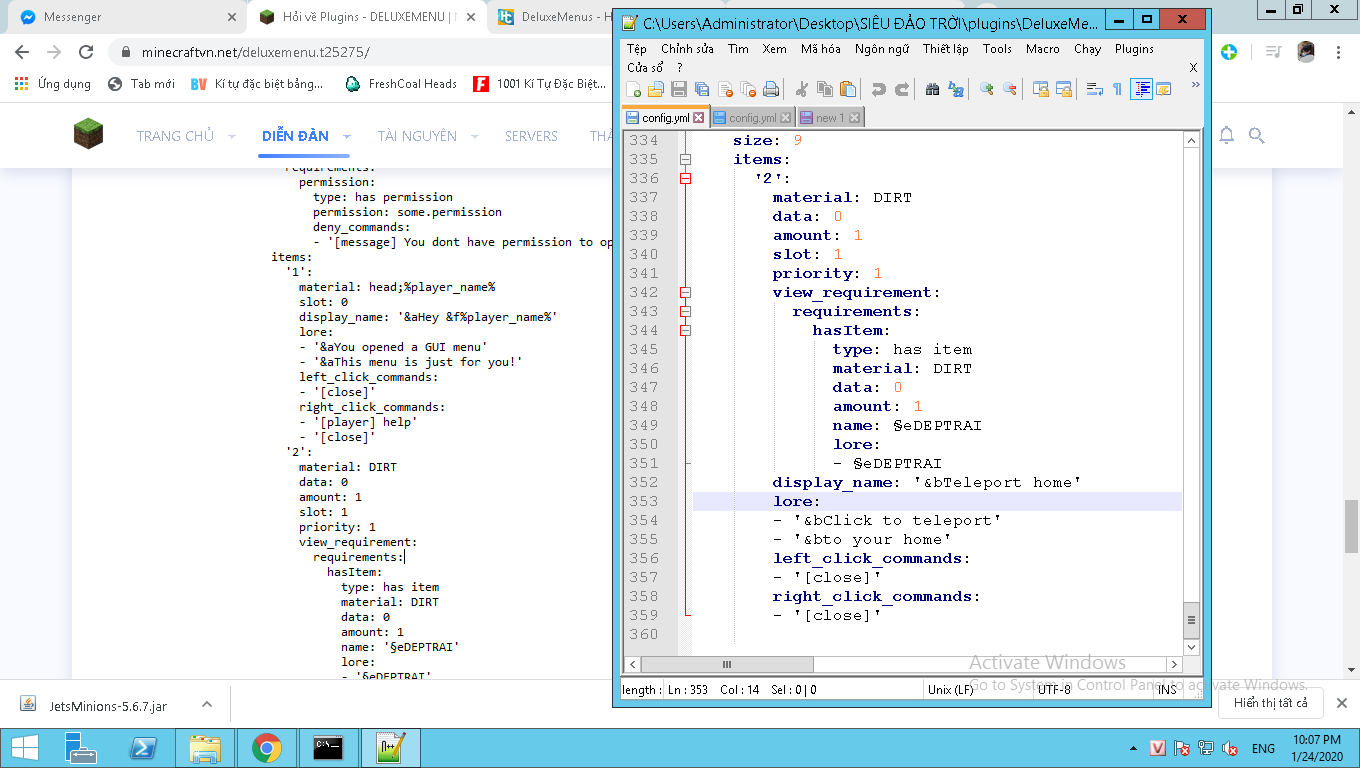The width and height of the screenshot is (1360, 768).
Task: Click the Find and Replace icon
Action: [956, 90]
